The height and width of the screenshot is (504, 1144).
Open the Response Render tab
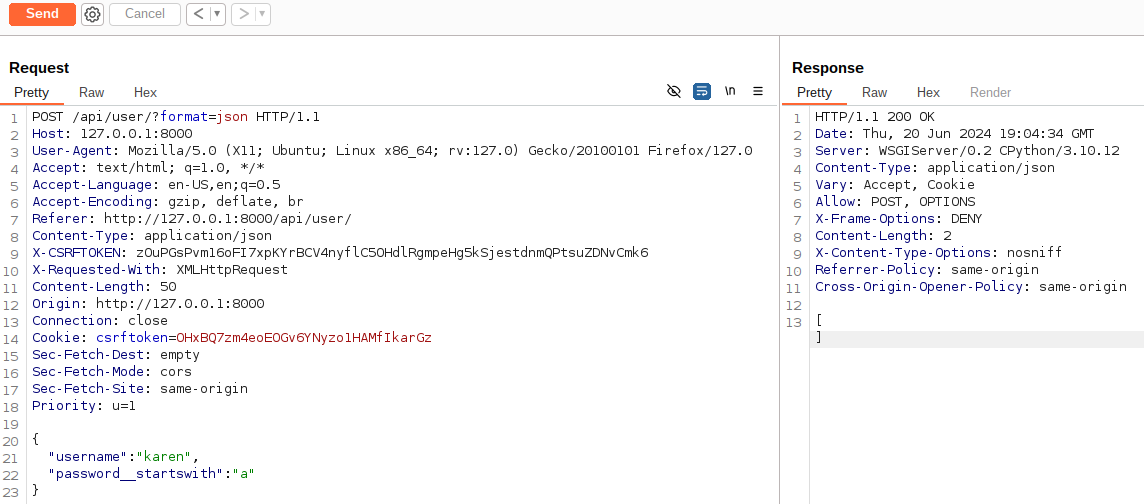(990, 93)
